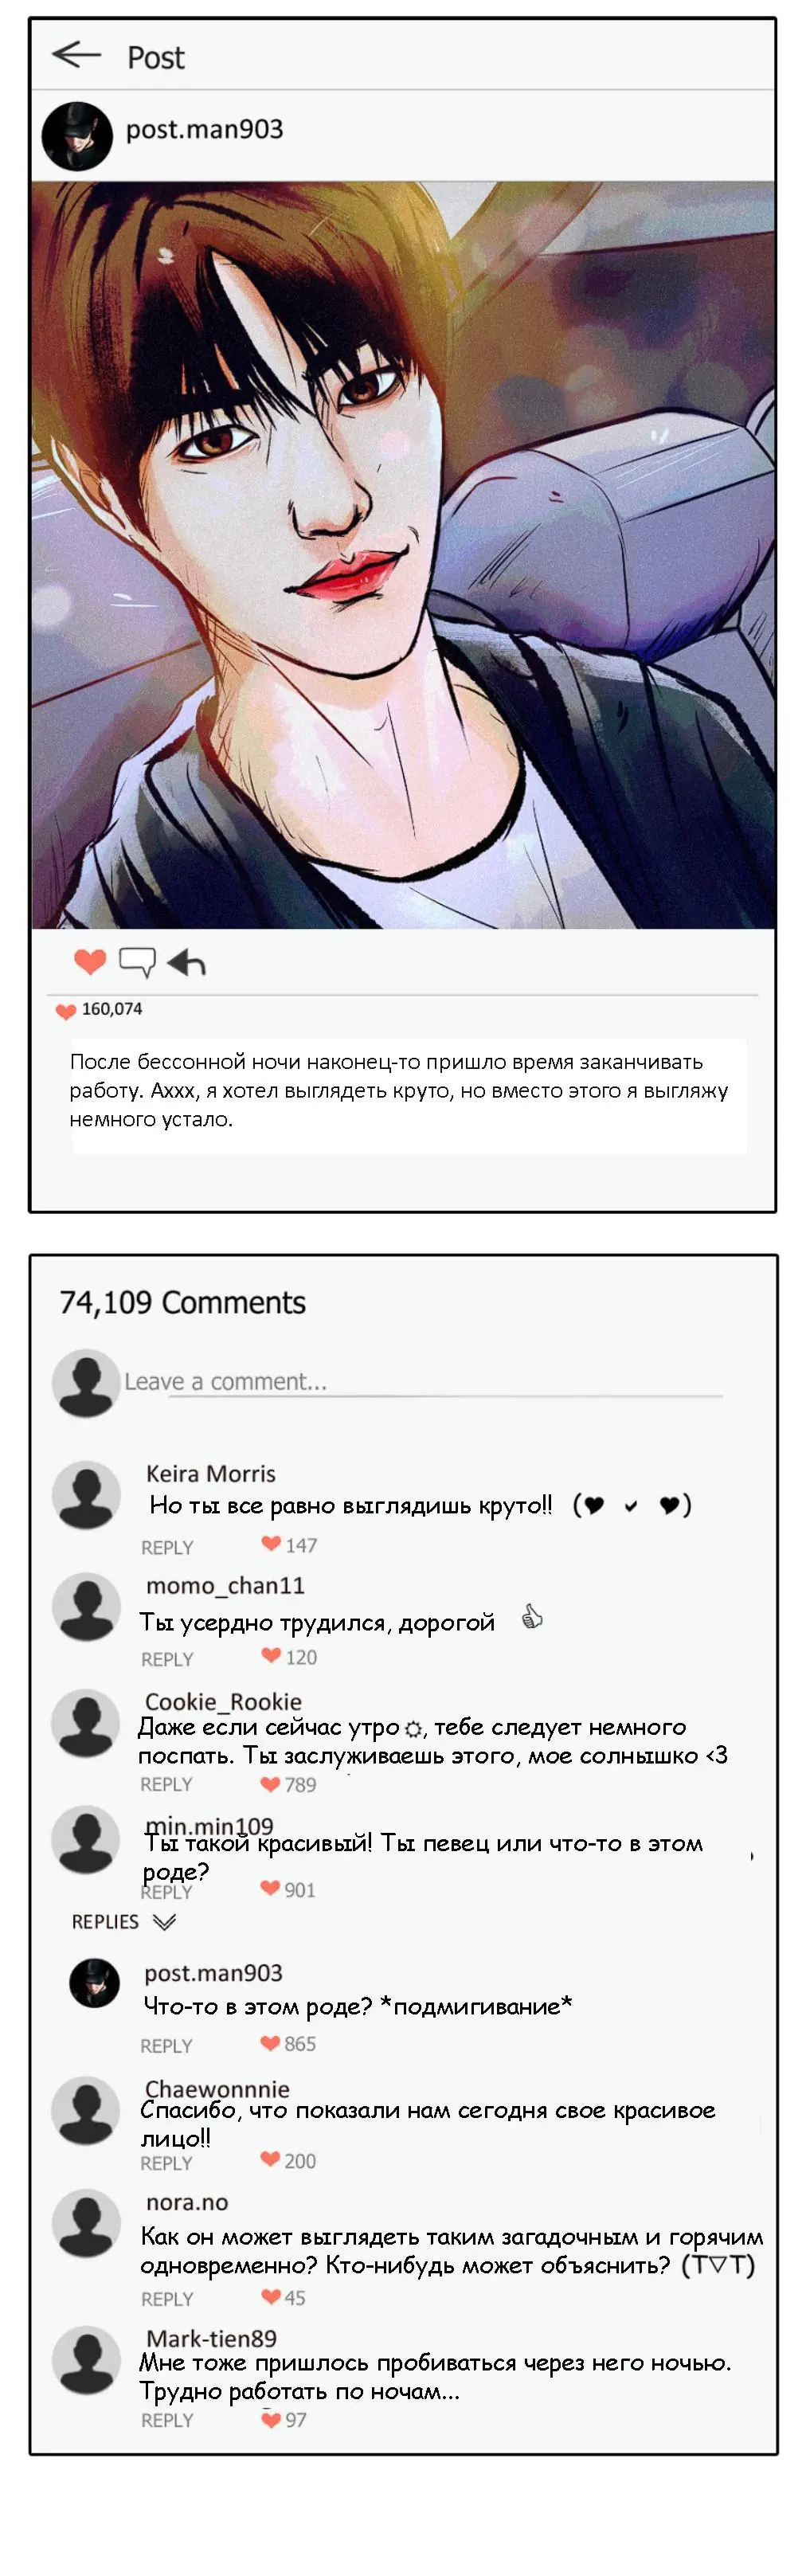
Task: Go back using the arrow icon
Action: 77,54
